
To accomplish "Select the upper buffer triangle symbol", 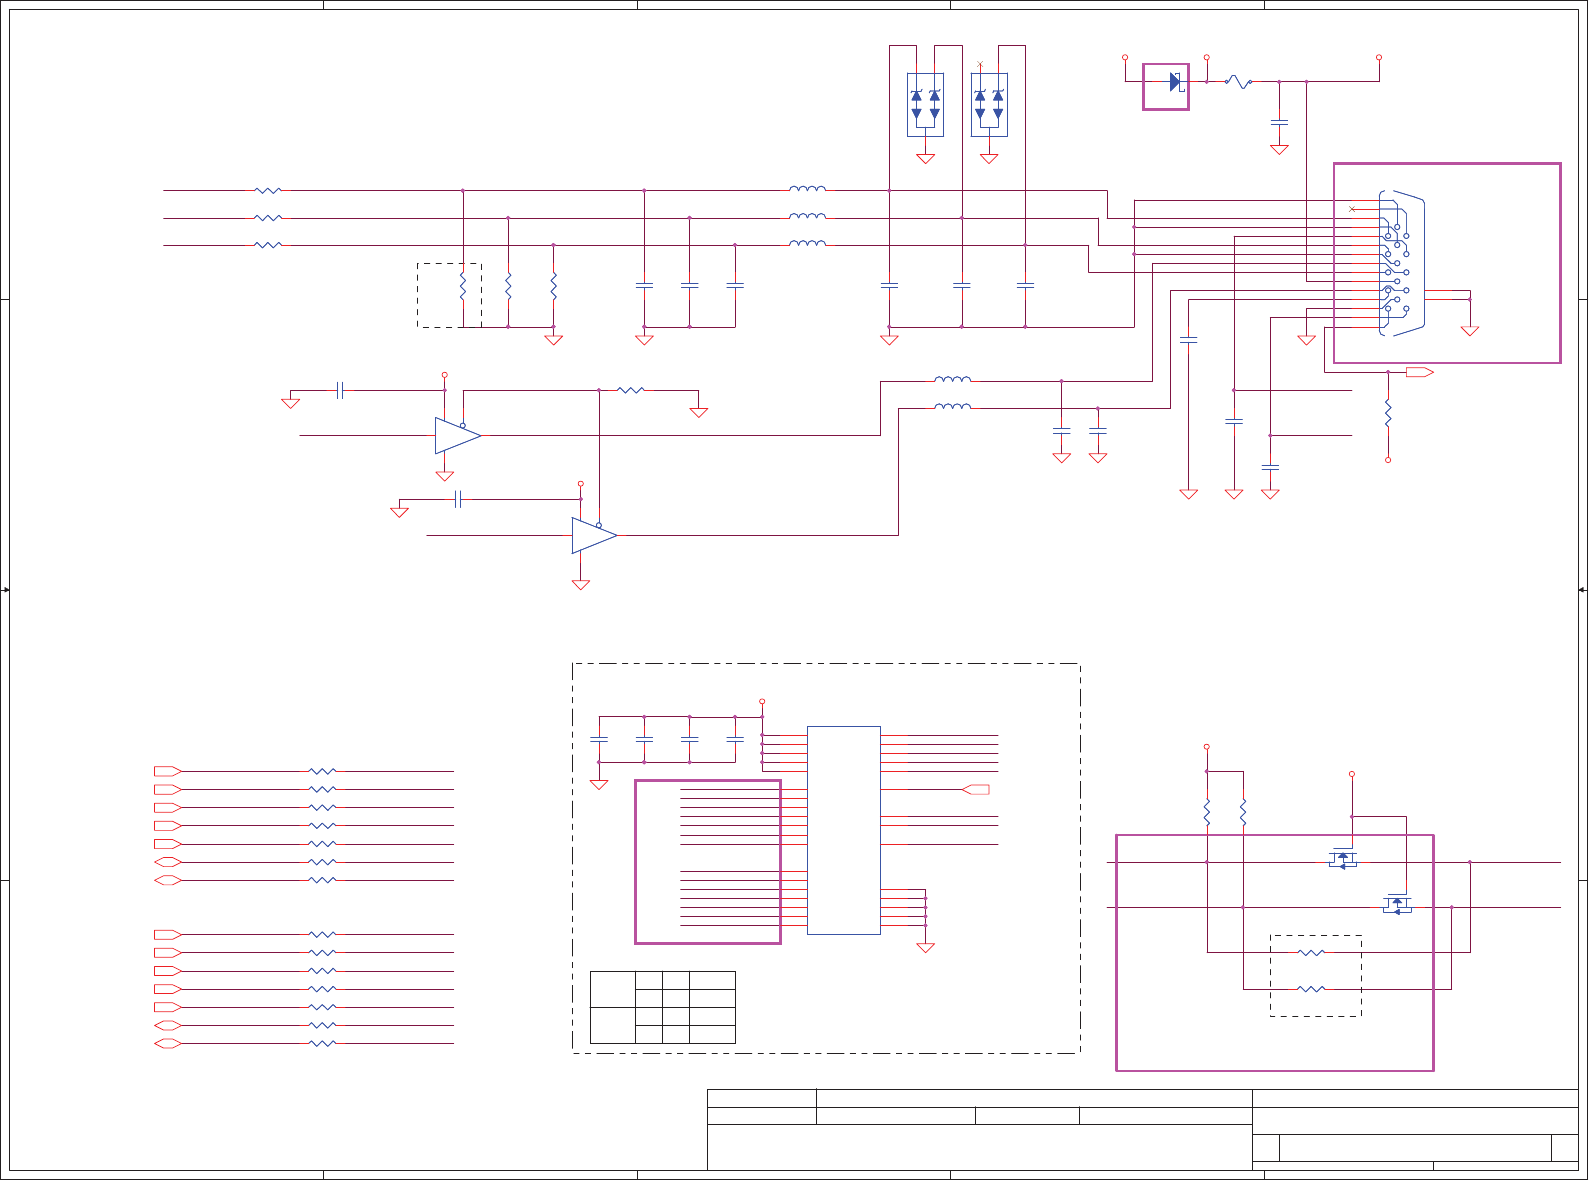I will tap(458, 435).
